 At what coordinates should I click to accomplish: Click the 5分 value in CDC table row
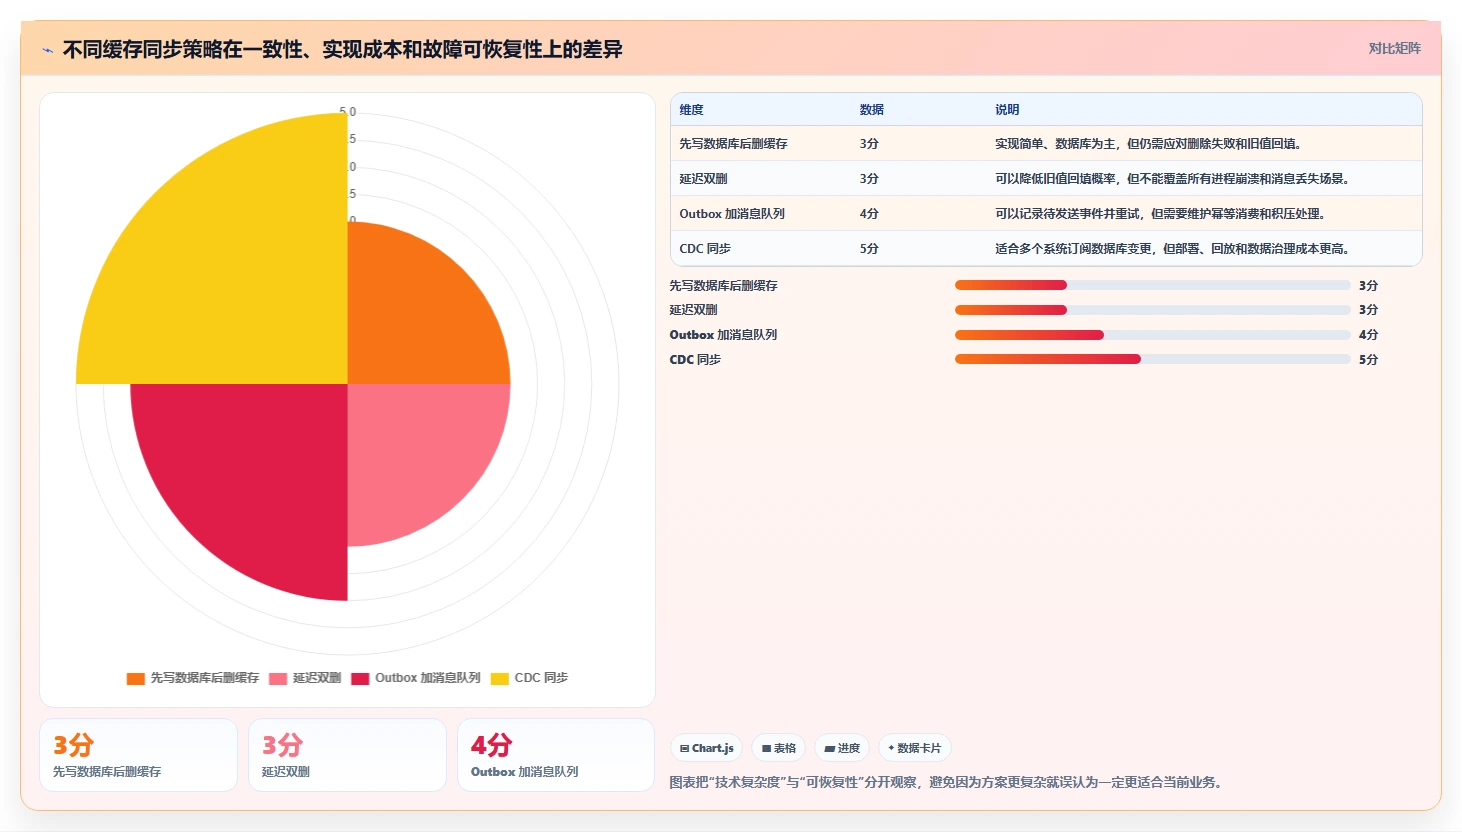(x=868, y=249)
